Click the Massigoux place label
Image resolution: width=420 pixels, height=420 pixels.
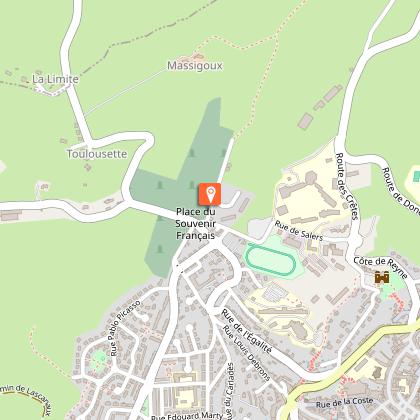tap(195, 66)
